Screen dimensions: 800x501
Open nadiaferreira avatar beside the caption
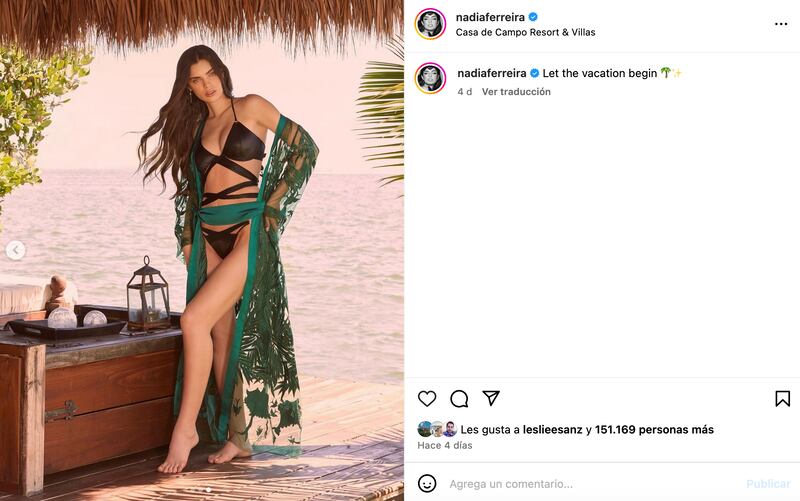click(430, 79)
